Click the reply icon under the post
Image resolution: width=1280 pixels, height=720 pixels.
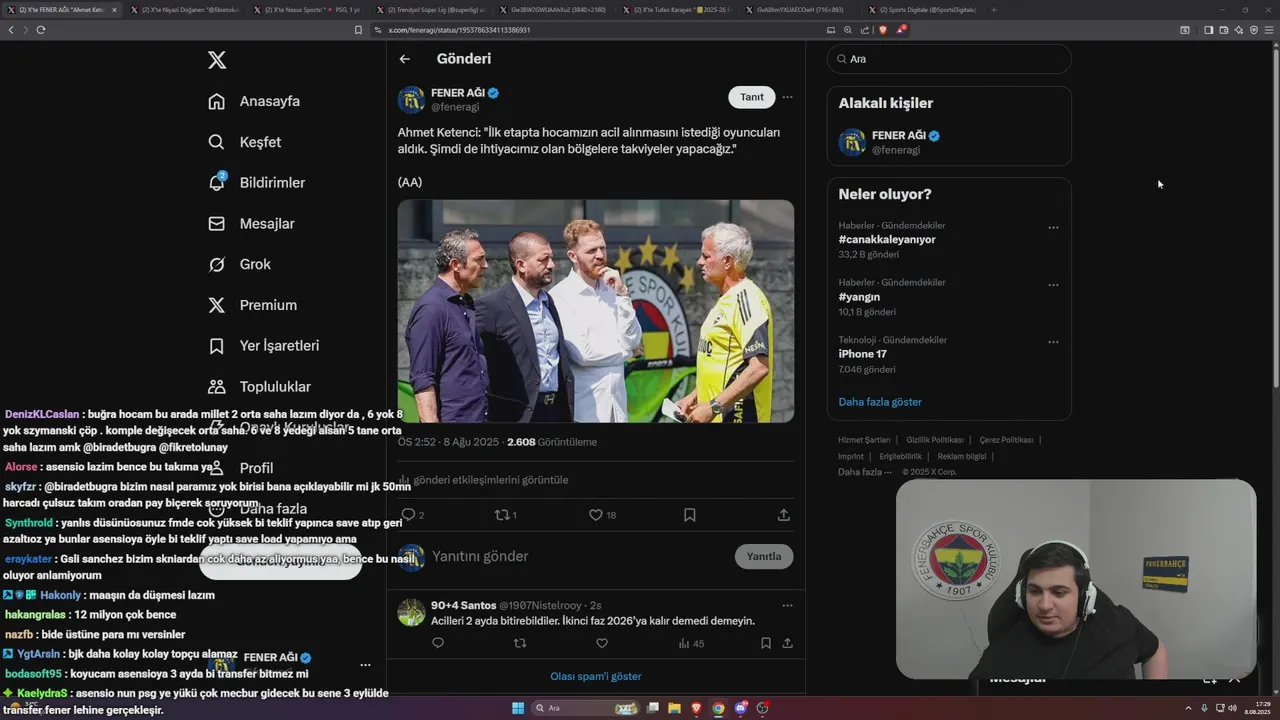coord(408,515)
